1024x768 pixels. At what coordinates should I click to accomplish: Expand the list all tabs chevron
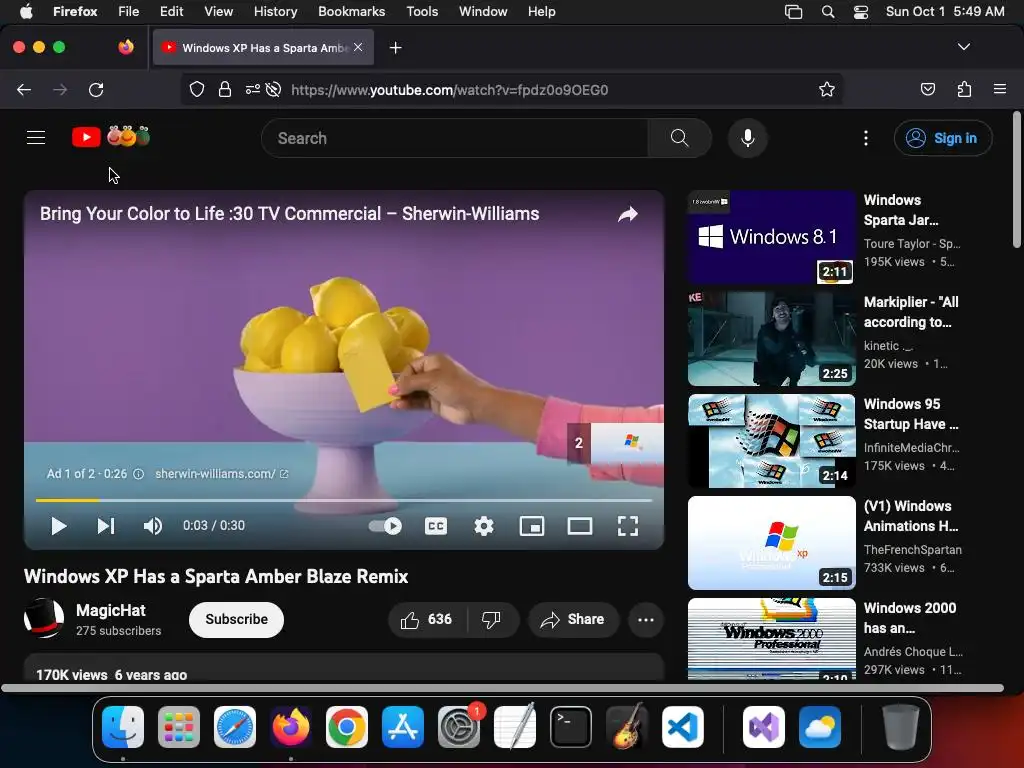[963, 47]
